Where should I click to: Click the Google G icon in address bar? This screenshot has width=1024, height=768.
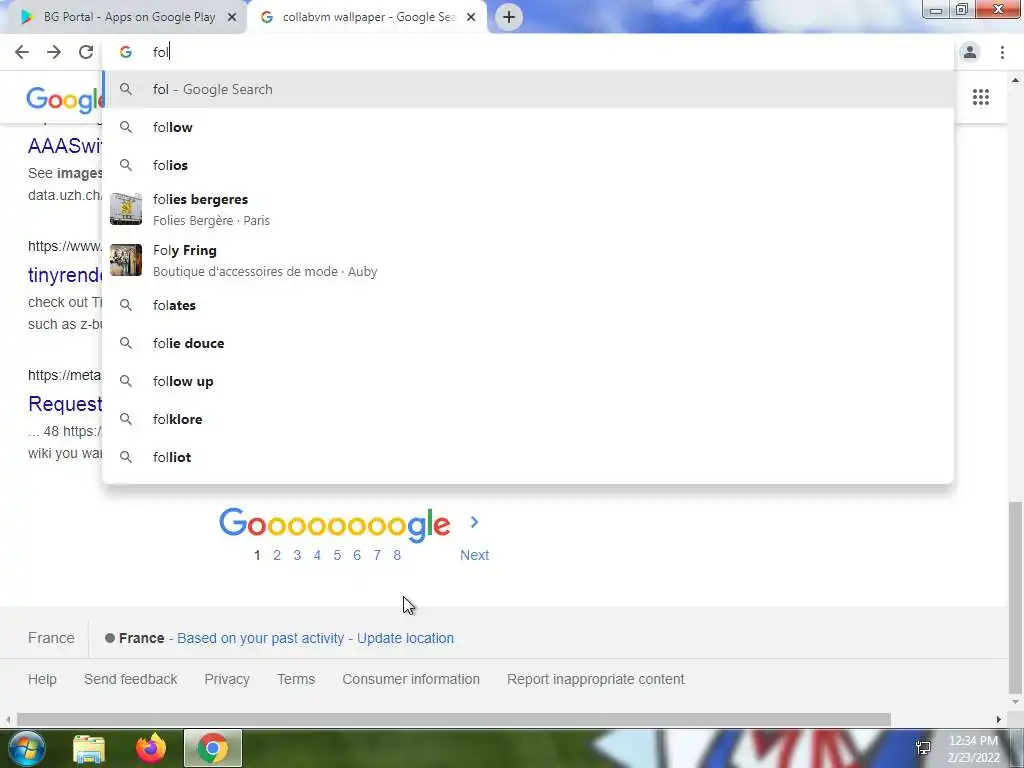point(126,52)
